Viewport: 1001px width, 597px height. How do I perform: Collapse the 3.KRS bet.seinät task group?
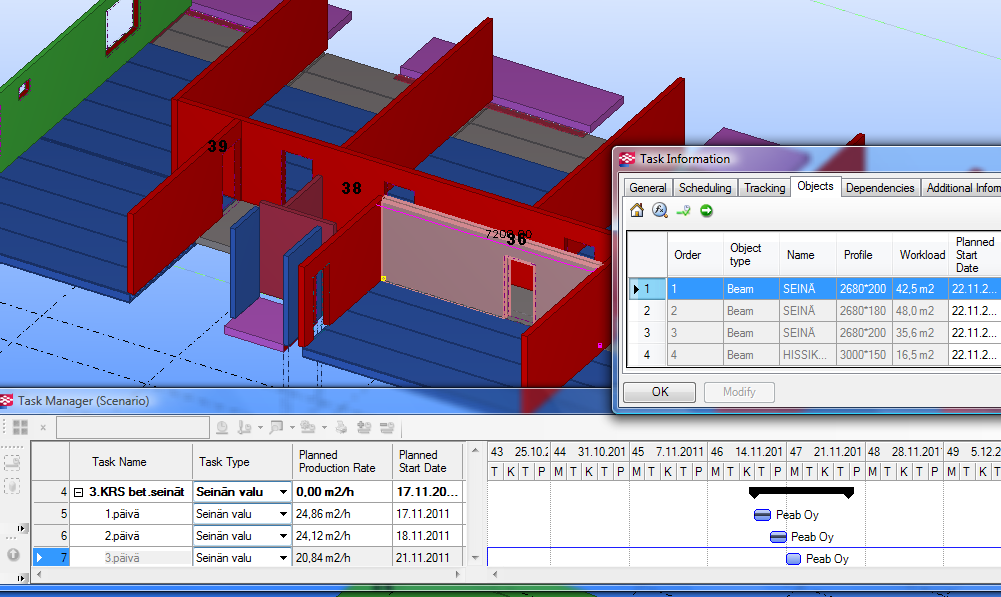(x=79, y=492)
